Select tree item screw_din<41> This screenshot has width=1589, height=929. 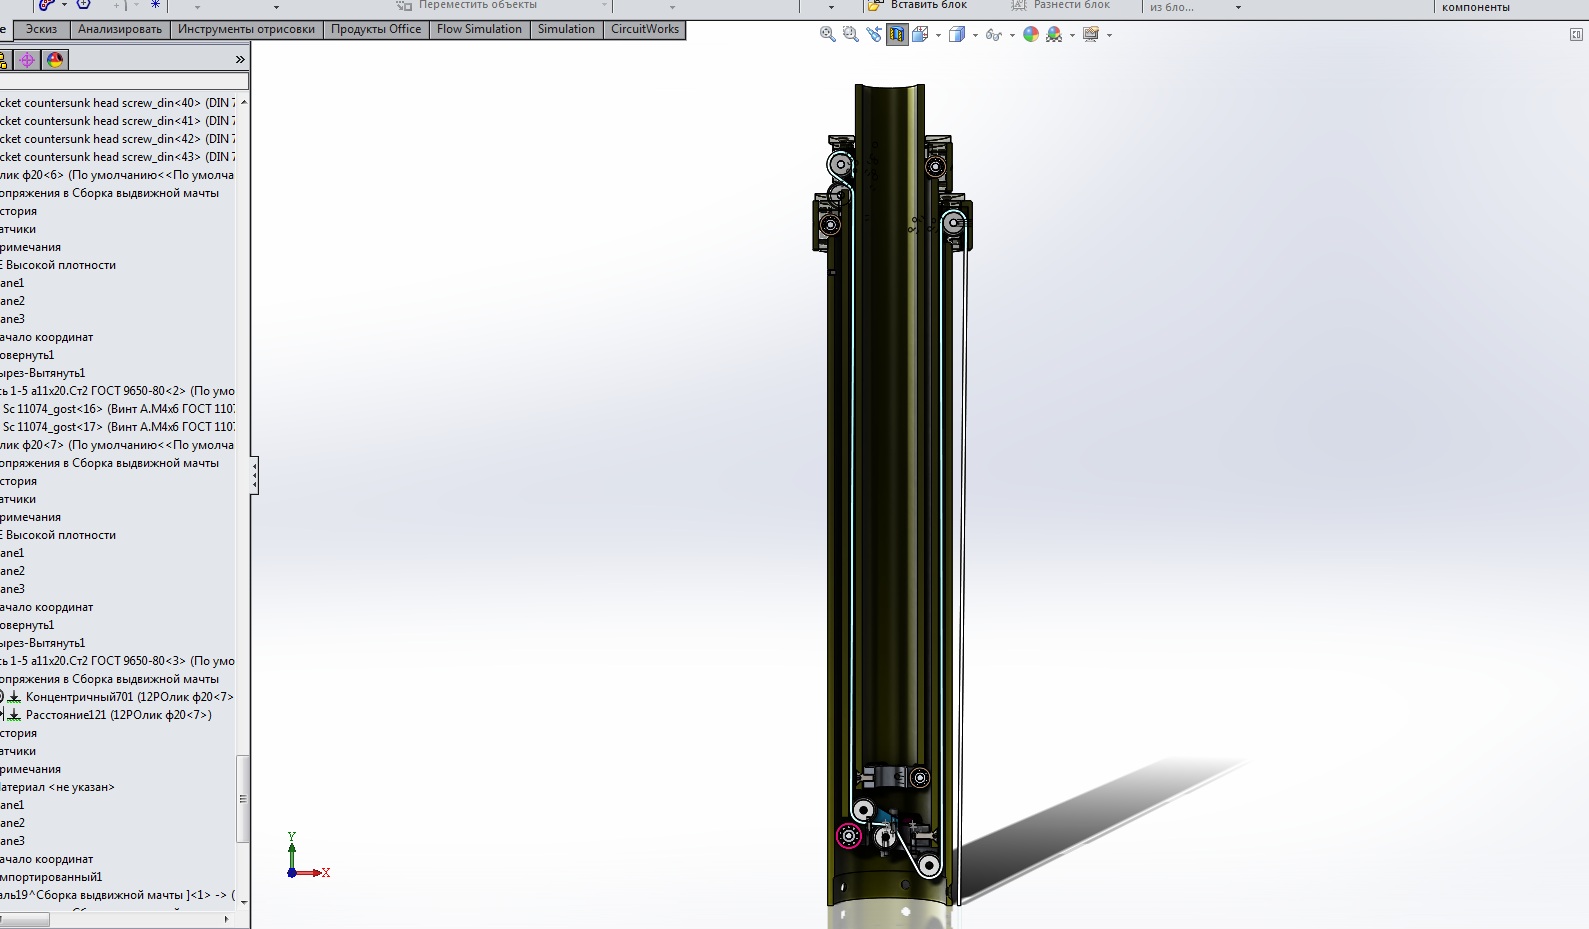pyautogui.click(x=117, y=121)
